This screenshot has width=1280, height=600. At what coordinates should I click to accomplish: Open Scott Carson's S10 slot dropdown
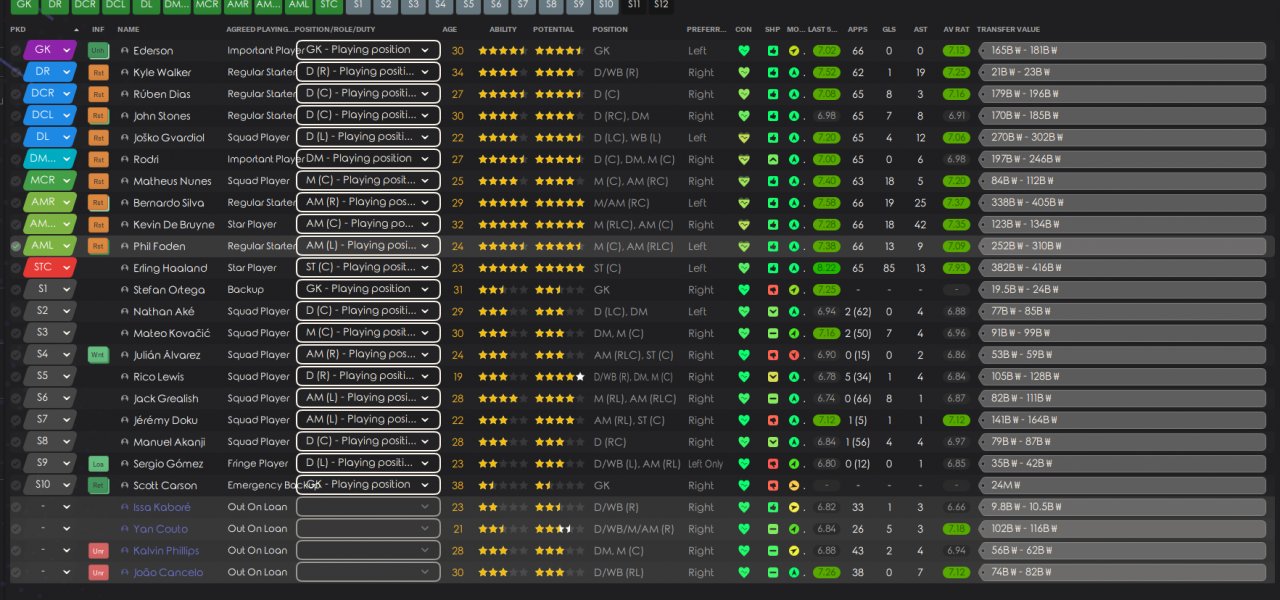pos(51,485)
